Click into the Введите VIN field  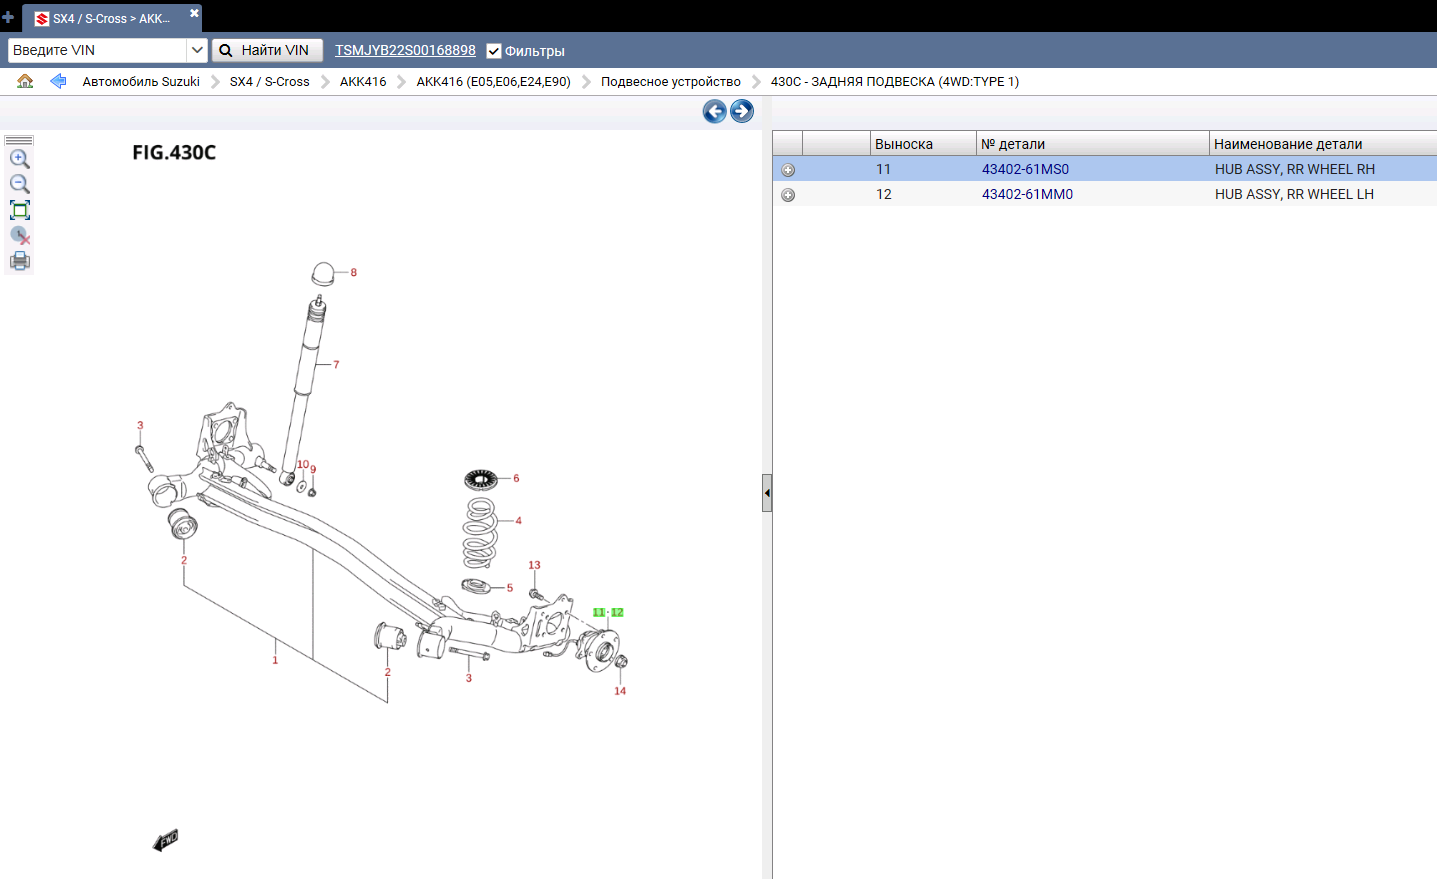coord(97,50)
